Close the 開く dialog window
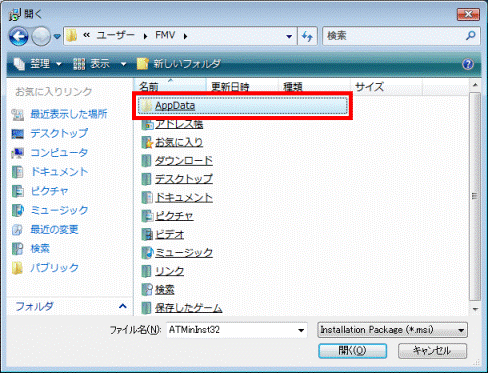The height and width of the screenshot is (373, 488). 468,14
